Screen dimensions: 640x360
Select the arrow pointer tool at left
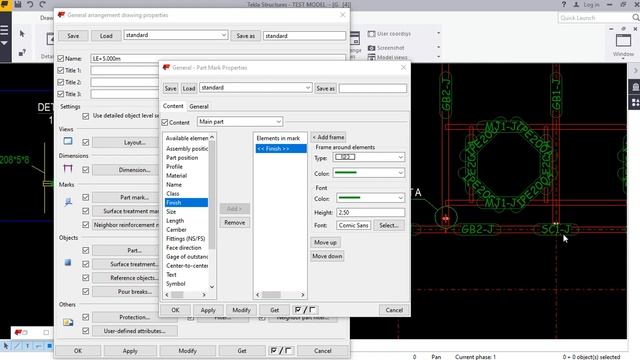[22, 34]
